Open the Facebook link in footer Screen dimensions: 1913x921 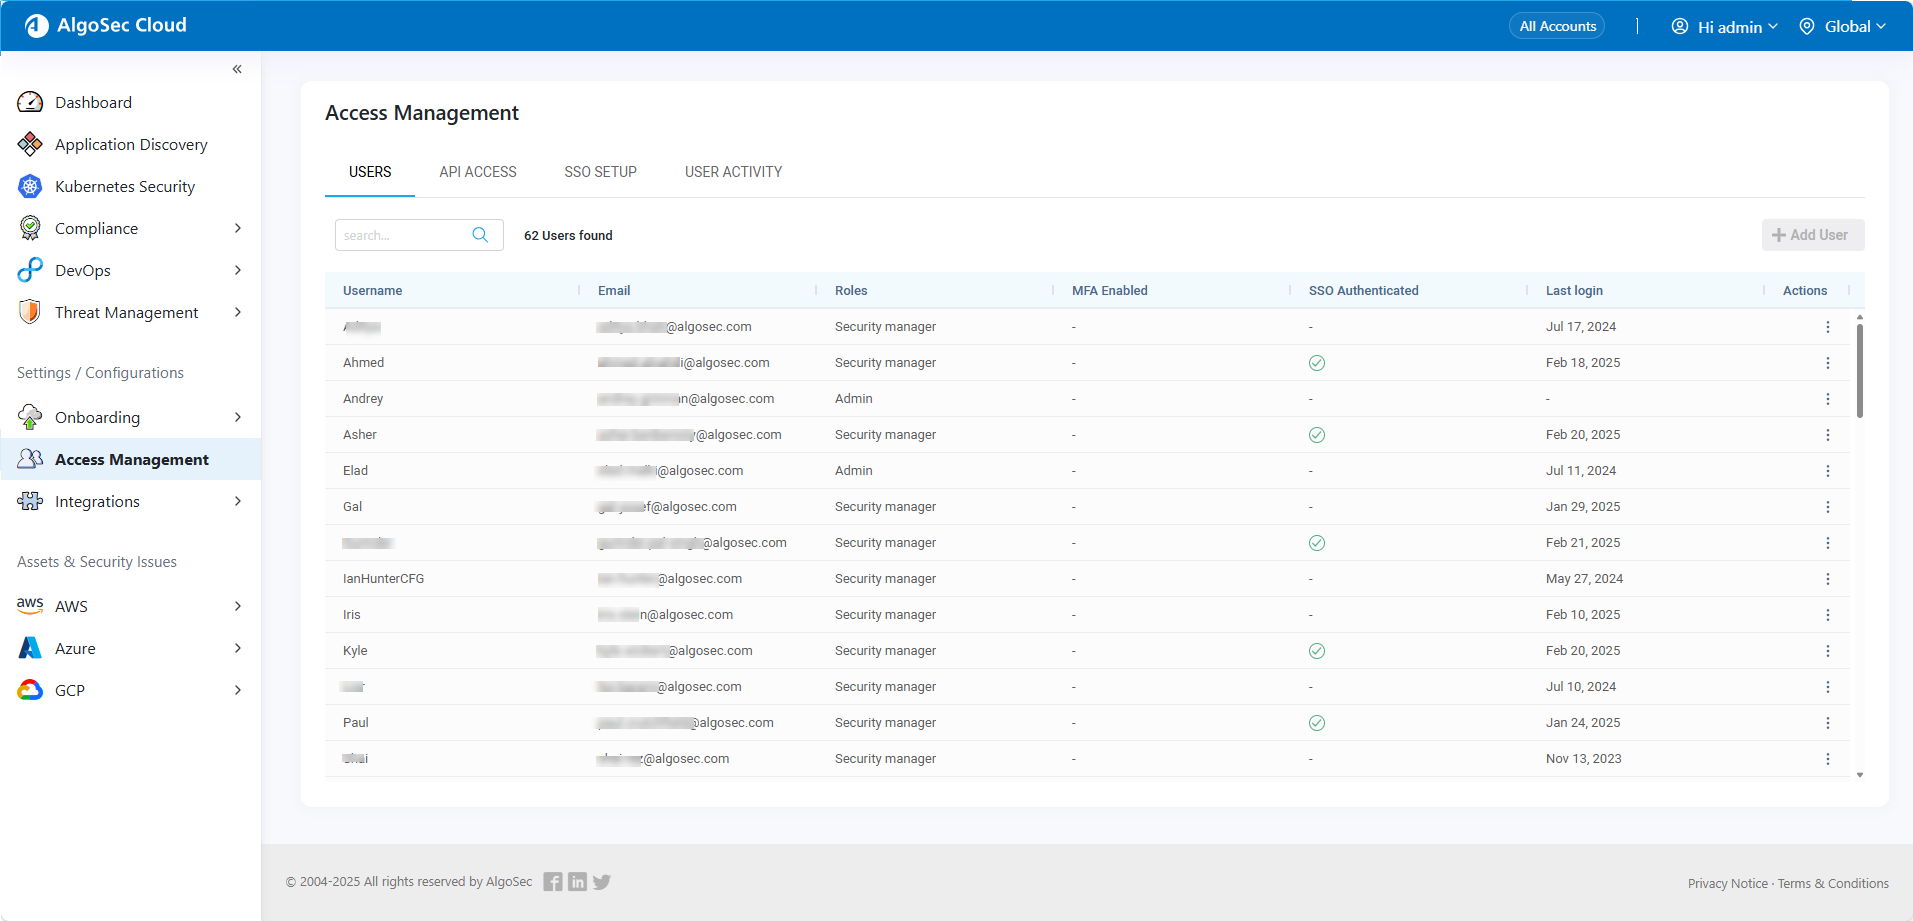[x=553, y=882]
